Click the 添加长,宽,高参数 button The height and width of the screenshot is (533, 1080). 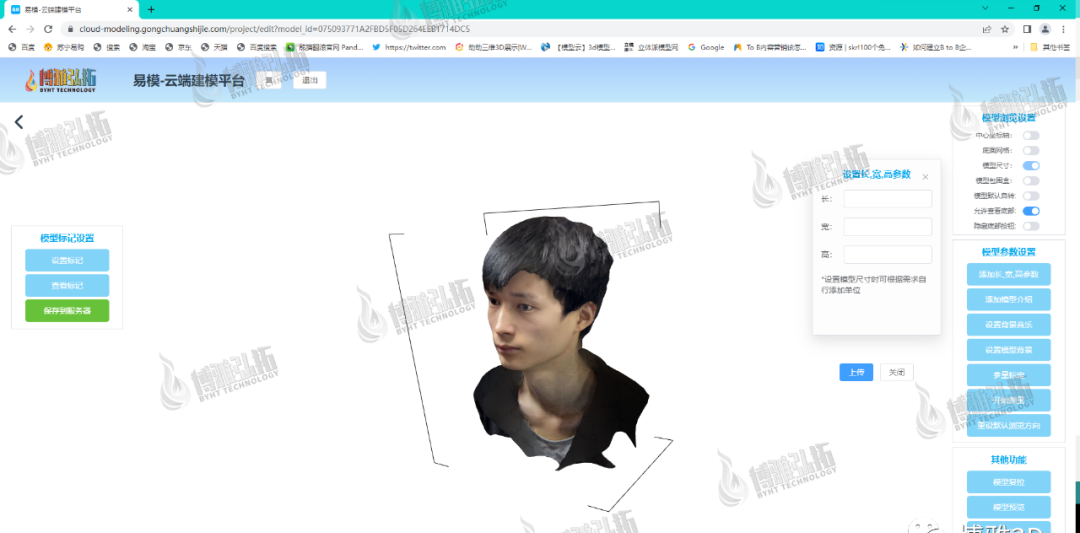pyautogui.click(x=1008, y=274)
